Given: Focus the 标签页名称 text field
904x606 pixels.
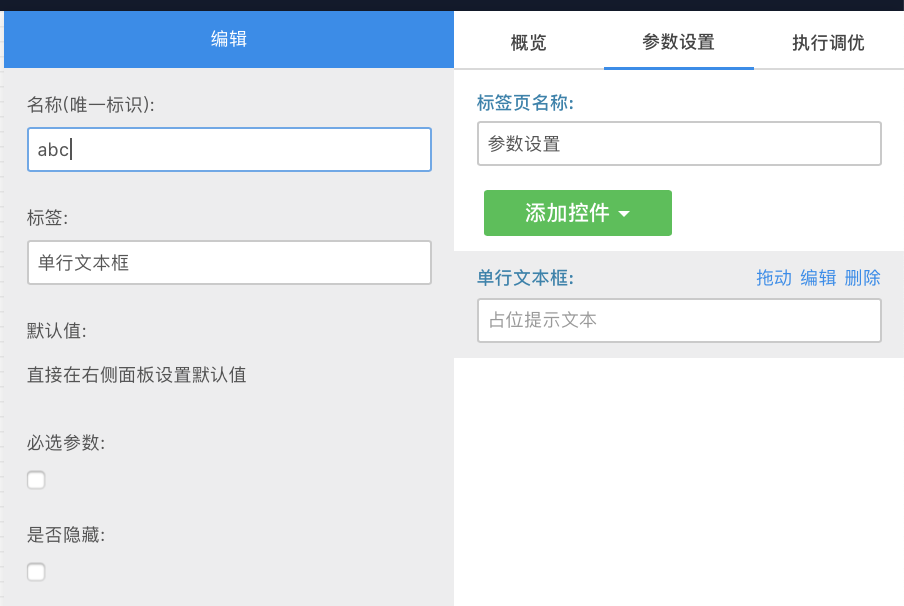Looking at the screenshot, I should pyautogui.click(x=679, y=144).
